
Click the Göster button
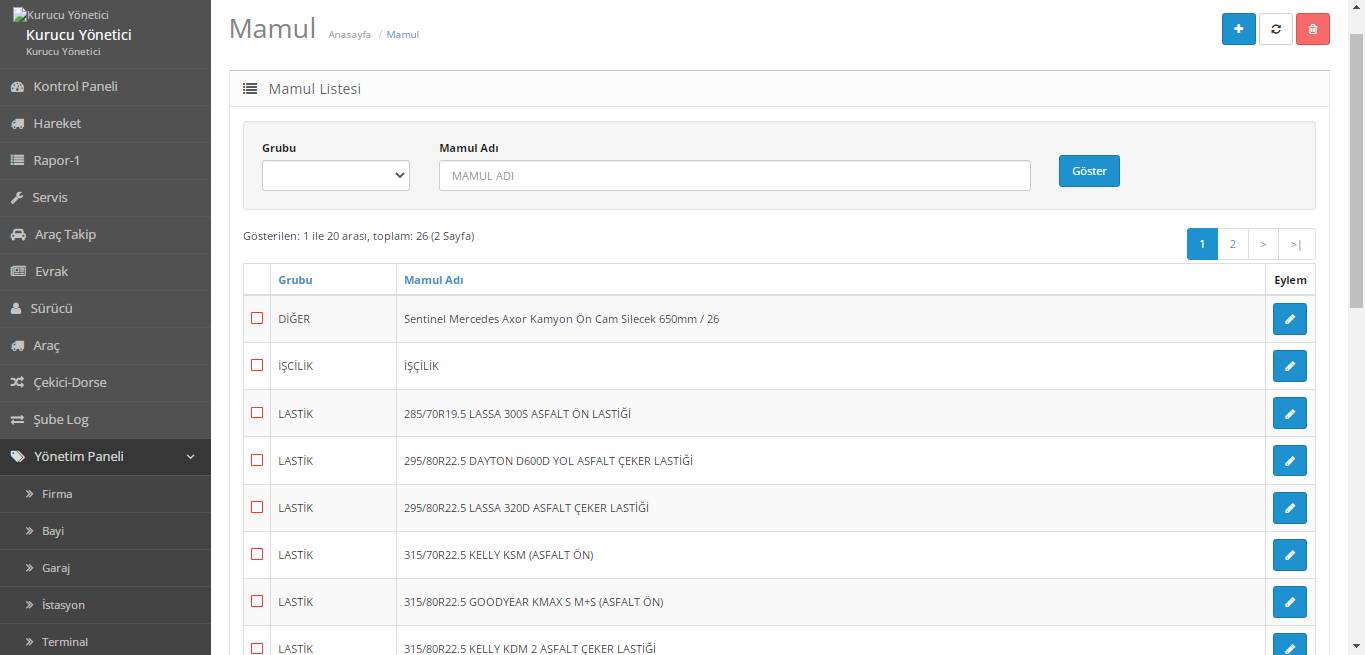tap(1089, 171)
